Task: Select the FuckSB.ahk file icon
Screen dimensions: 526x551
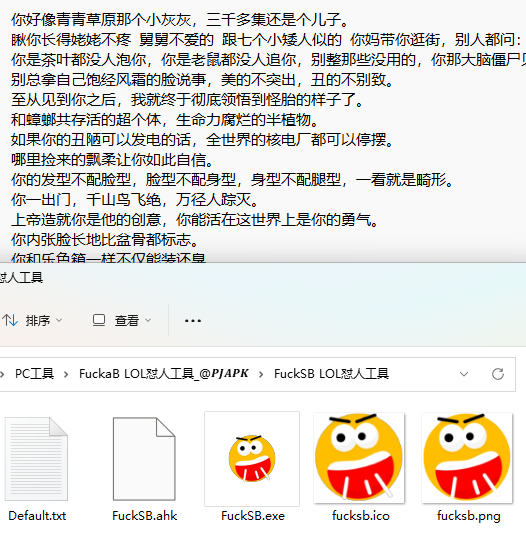Action: (x=144, y=459)
